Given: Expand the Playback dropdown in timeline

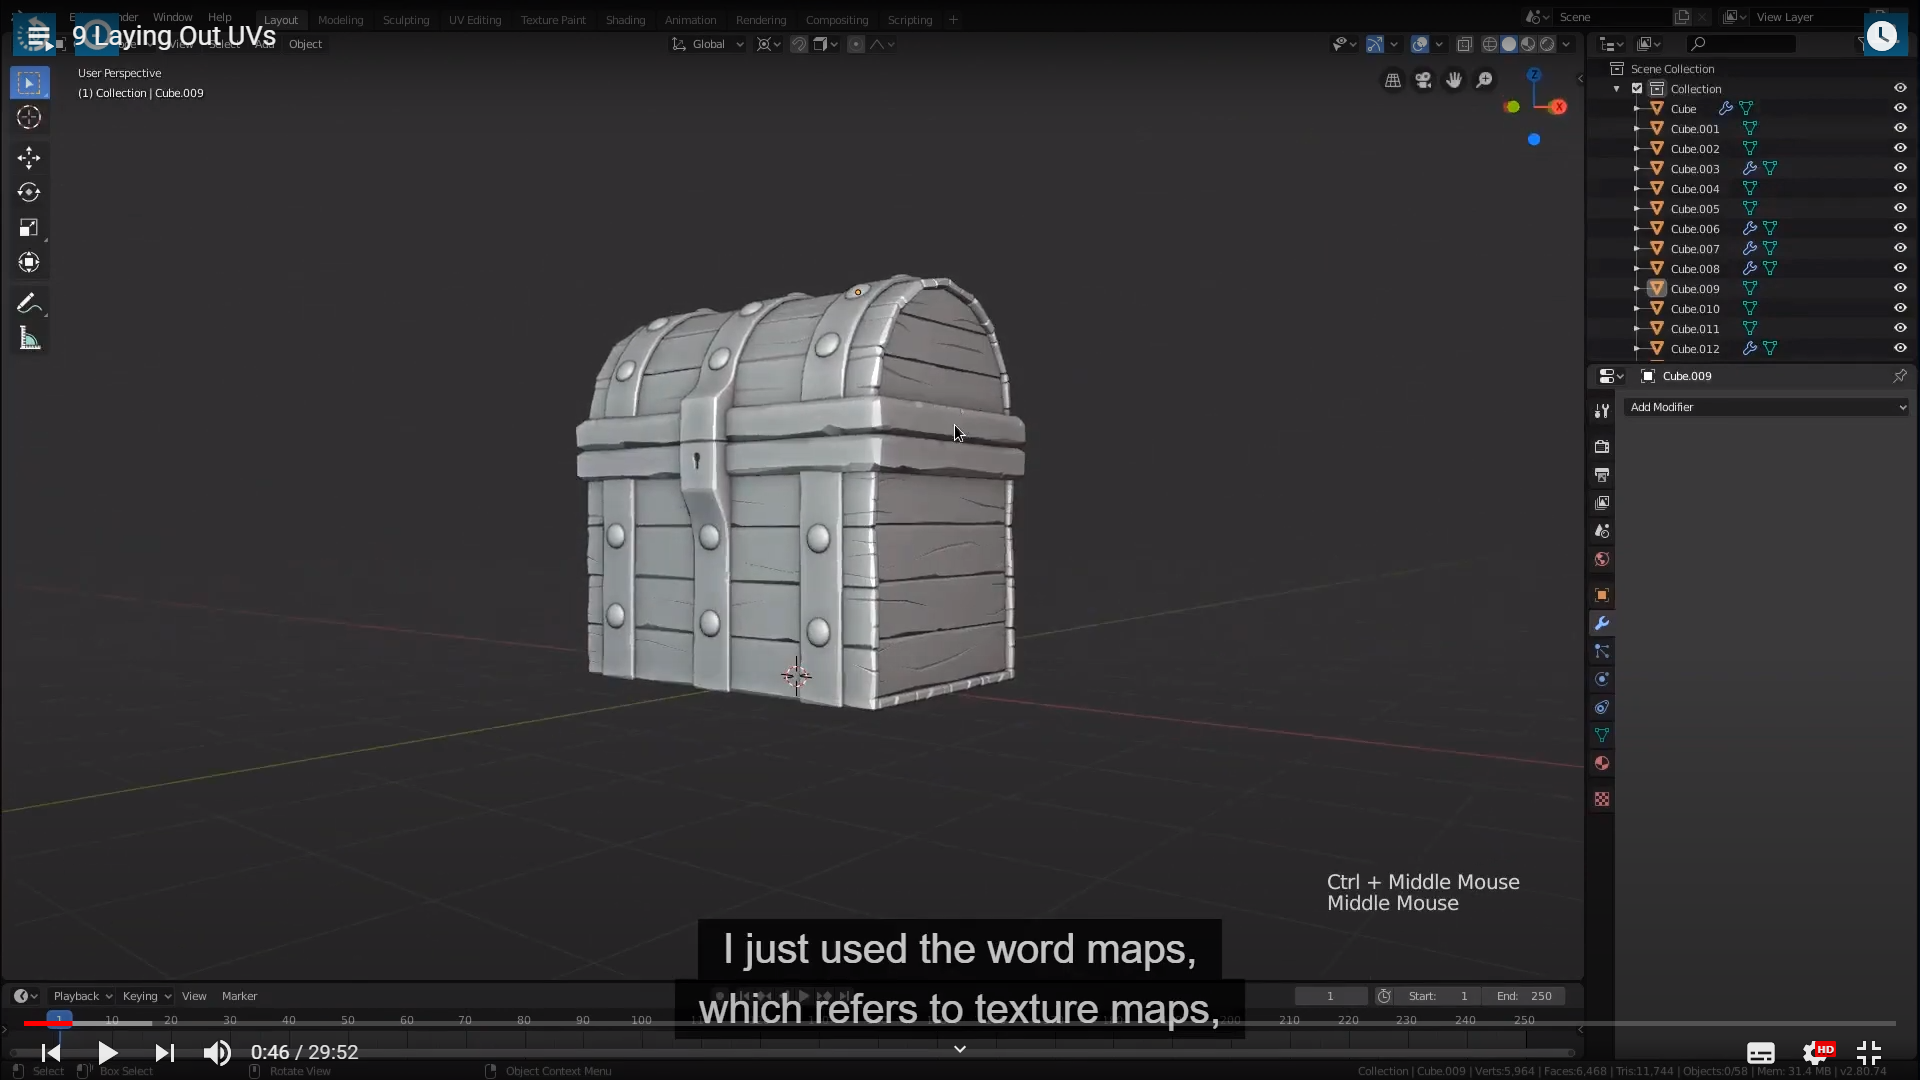Looking at the screenshot, I should (x=82, y=996).
